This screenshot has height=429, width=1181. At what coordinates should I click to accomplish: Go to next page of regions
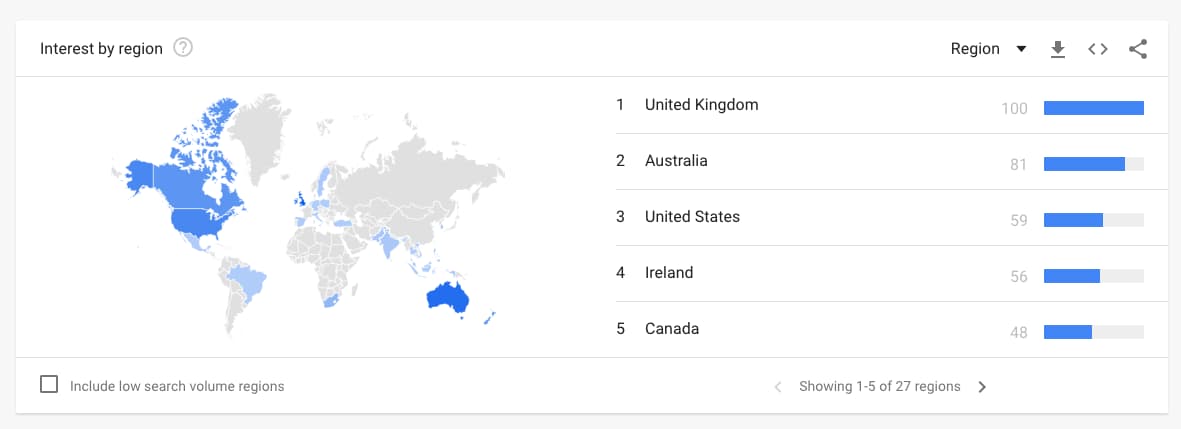pyautogui.click(x=982, y=387)
